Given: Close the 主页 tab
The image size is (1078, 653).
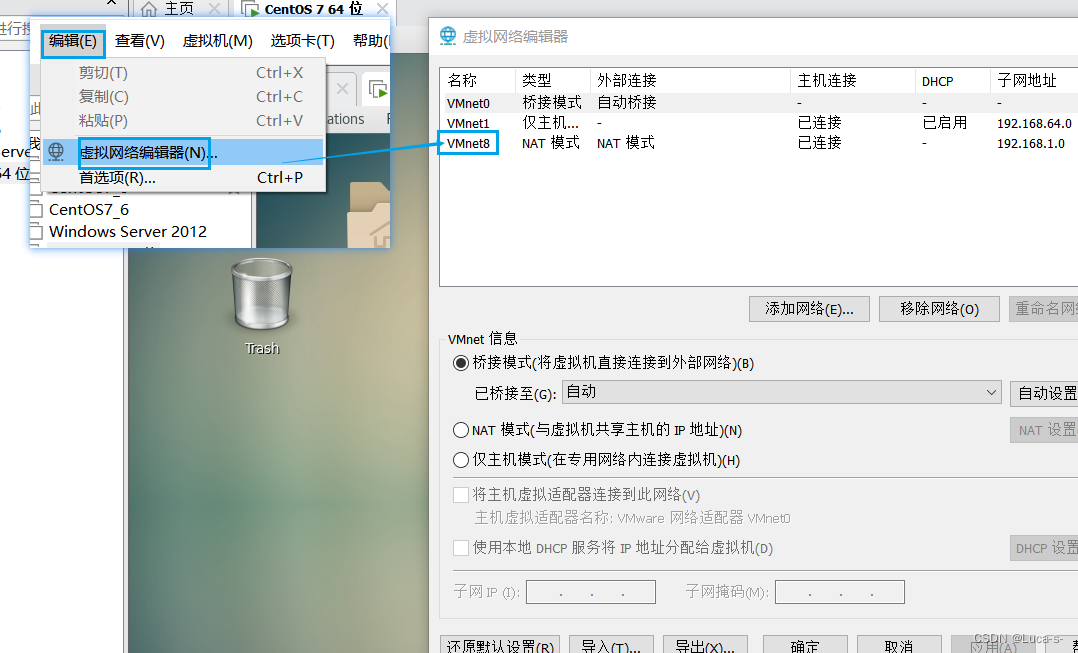Looking at the screenshot, I should pyautogui.click(x=214, y=9).
